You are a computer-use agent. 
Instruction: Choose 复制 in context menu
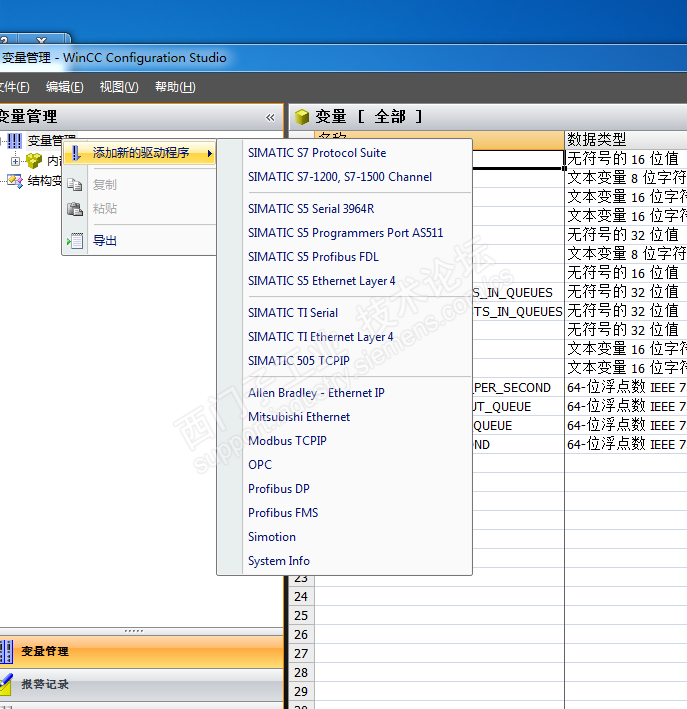click(x=140, y=184)
